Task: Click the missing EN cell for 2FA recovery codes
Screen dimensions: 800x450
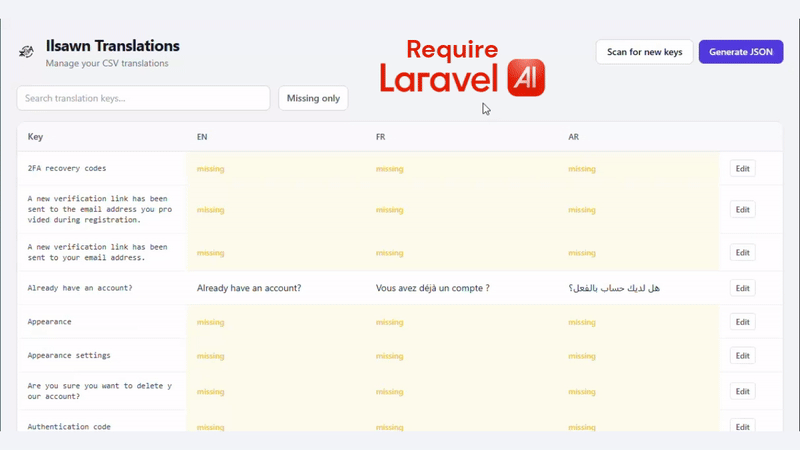Action: click(210, 169)
